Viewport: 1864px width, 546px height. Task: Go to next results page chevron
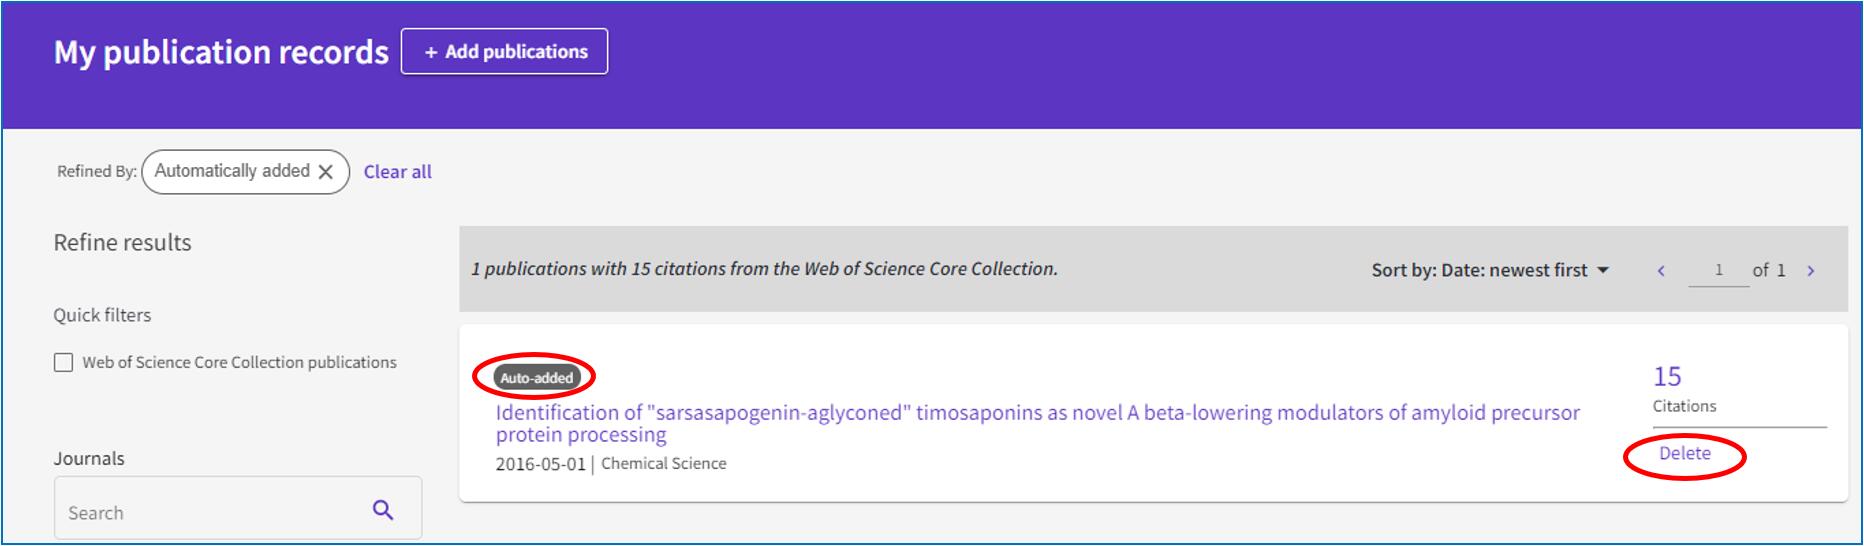pos(1810,271)
